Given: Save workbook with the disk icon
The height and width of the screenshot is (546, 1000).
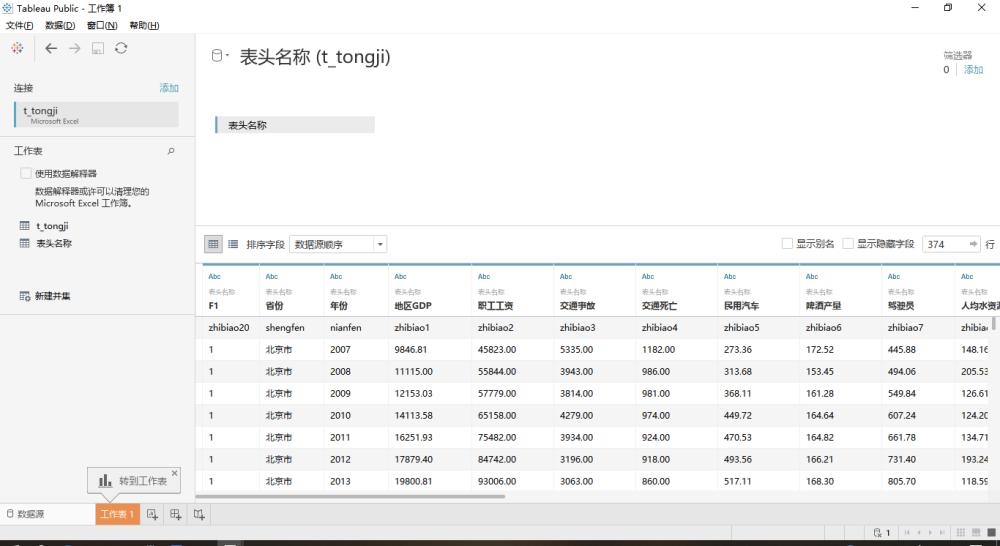Looking at the screenshot, I should [x=98, y=48].
